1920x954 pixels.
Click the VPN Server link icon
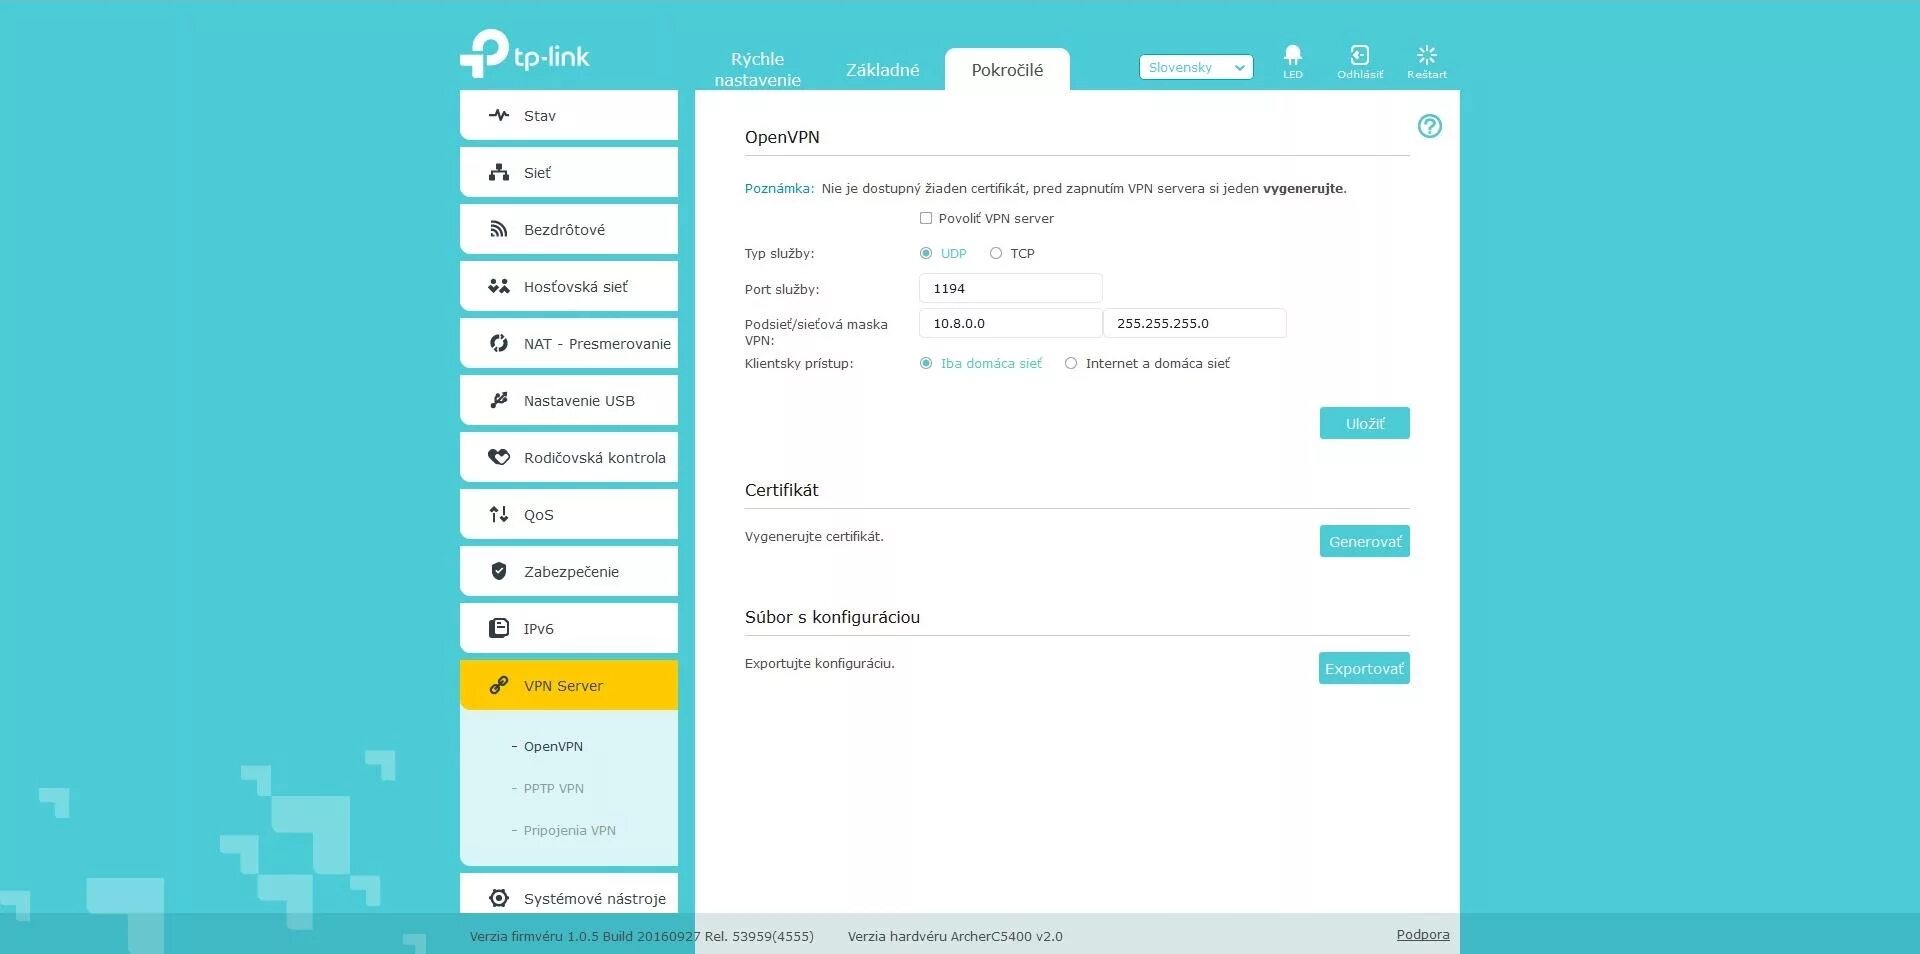[x=499, y=685]
